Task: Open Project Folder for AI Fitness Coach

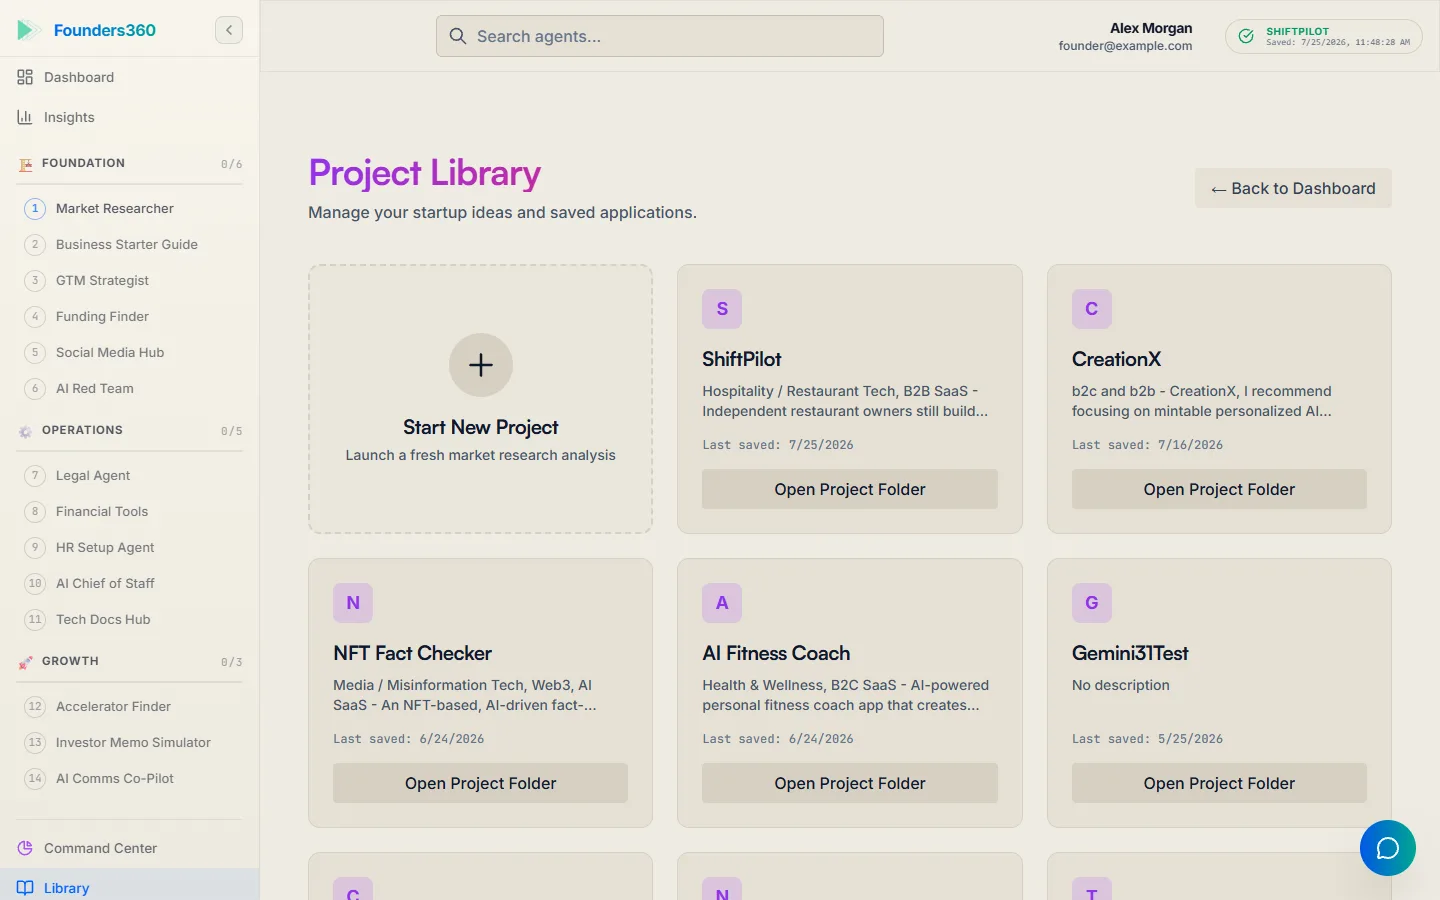Action: (x=850, y=783)
